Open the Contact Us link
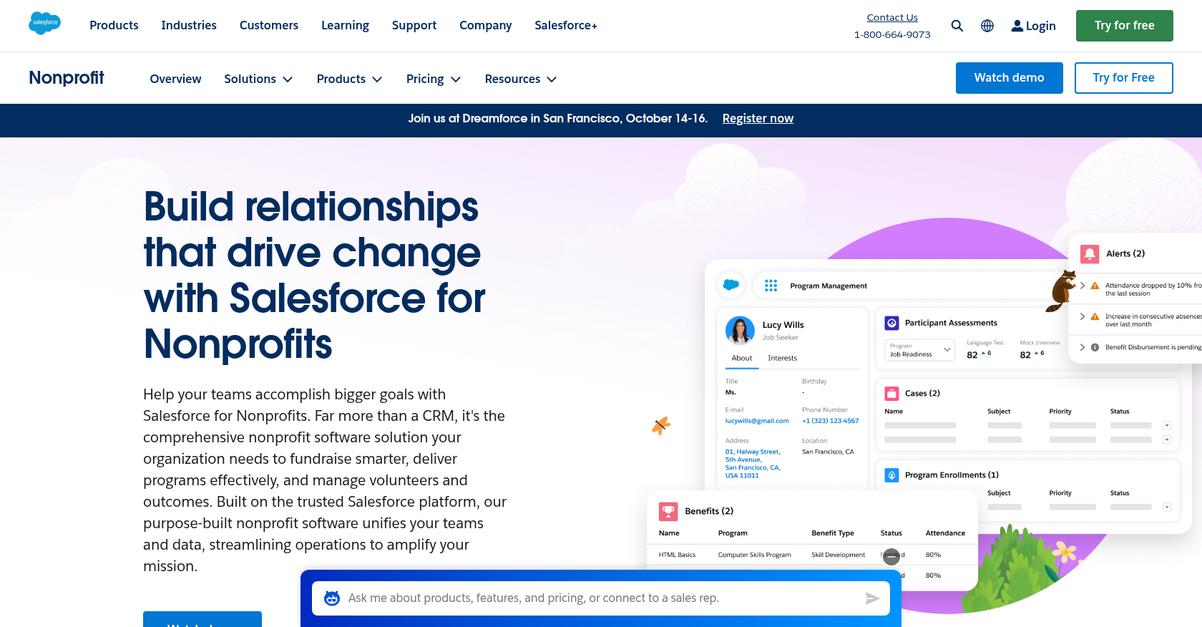Screen dimensions: 1202x627 click(x=892, y=17)
